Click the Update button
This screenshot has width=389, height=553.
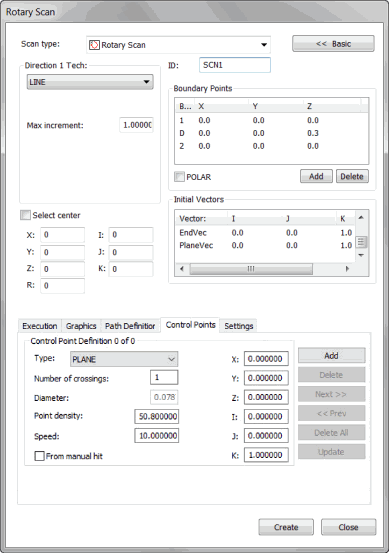(x=332, y=452)
